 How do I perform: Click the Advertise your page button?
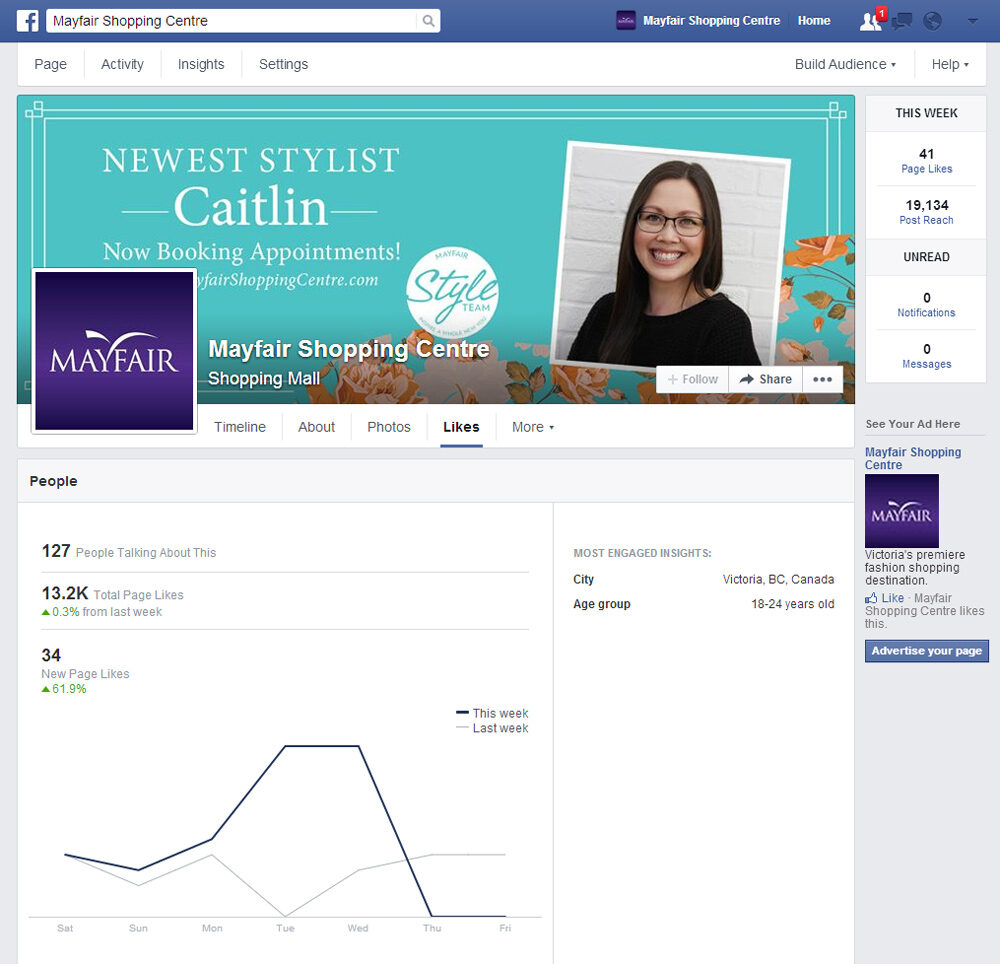click(927, 651)
